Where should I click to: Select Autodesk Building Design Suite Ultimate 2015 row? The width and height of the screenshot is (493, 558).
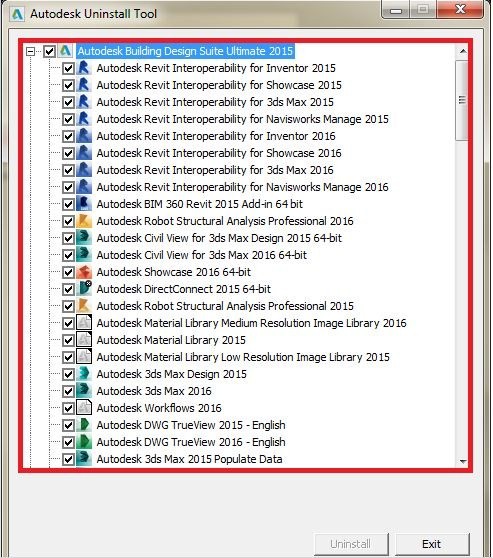(185, 51)
